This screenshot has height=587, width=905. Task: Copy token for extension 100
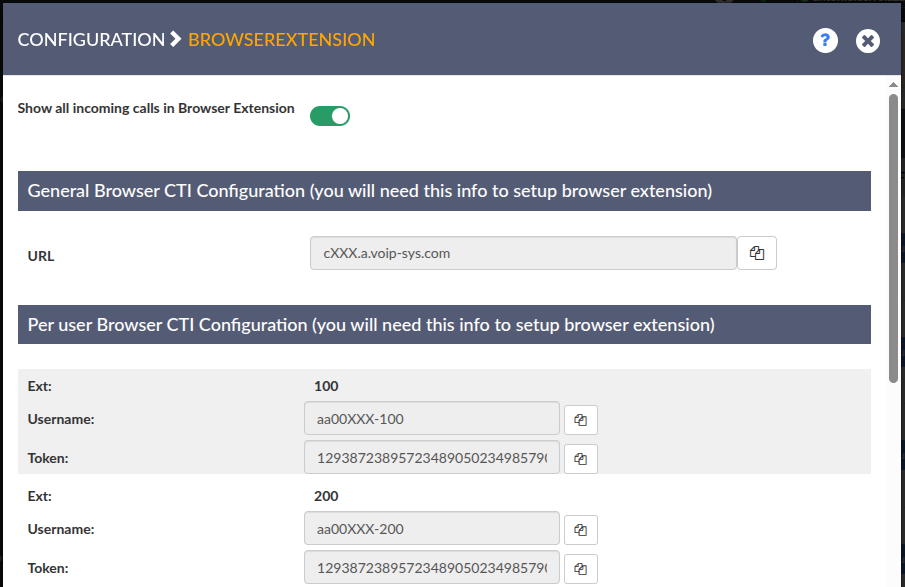(580, 459)
